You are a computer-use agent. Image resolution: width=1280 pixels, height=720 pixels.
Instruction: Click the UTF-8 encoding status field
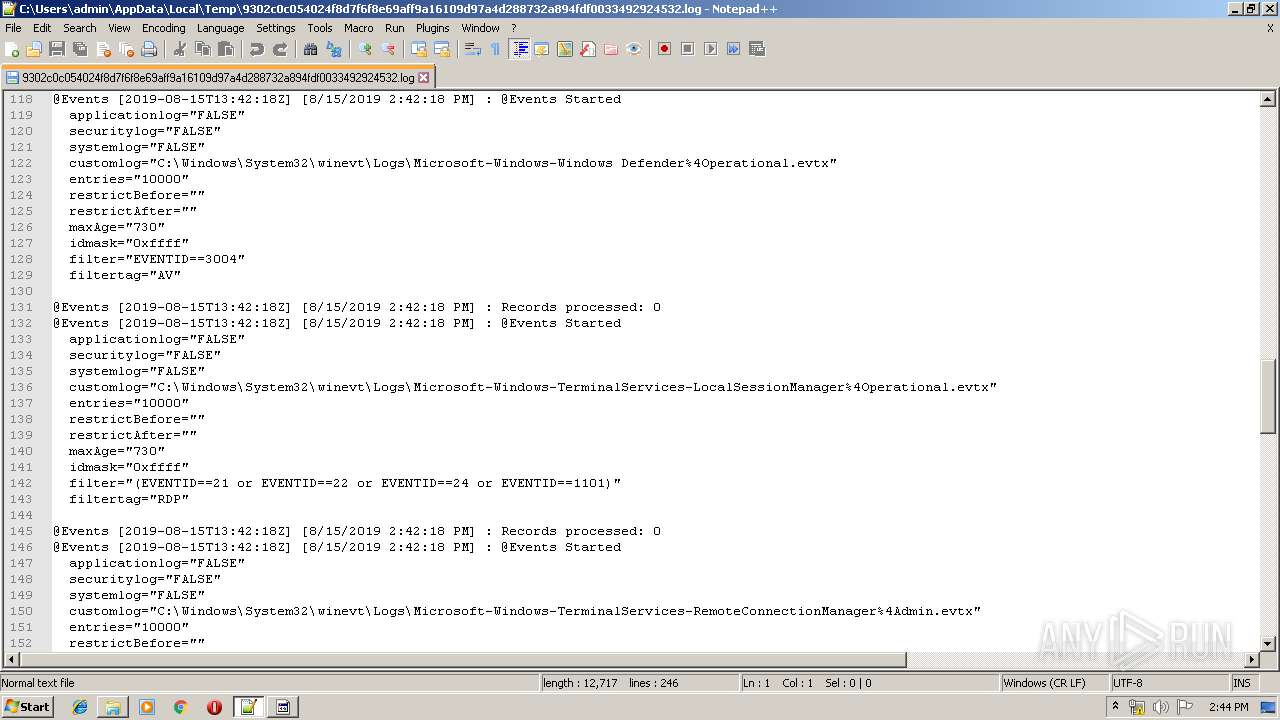pyautogui.click(x=1169, y=683)
